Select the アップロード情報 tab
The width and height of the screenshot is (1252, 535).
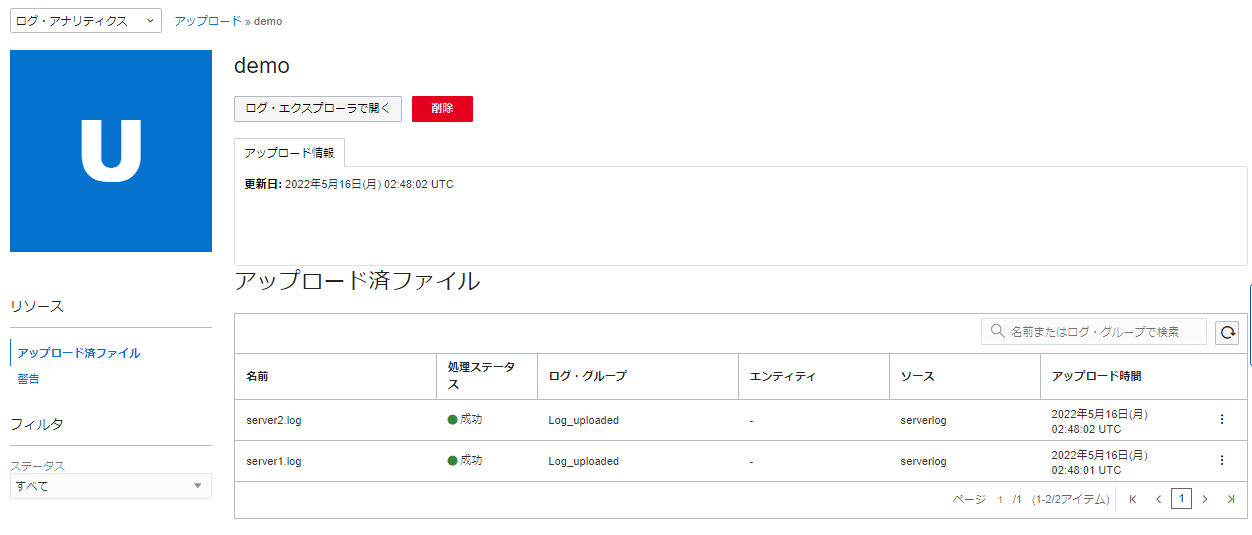(289, 153)
